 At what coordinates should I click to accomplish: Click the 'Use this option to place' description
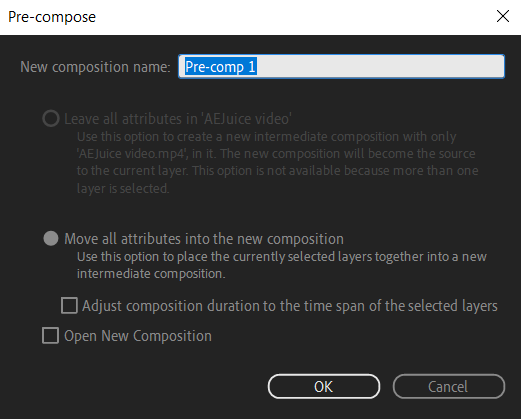coord(282,257)
